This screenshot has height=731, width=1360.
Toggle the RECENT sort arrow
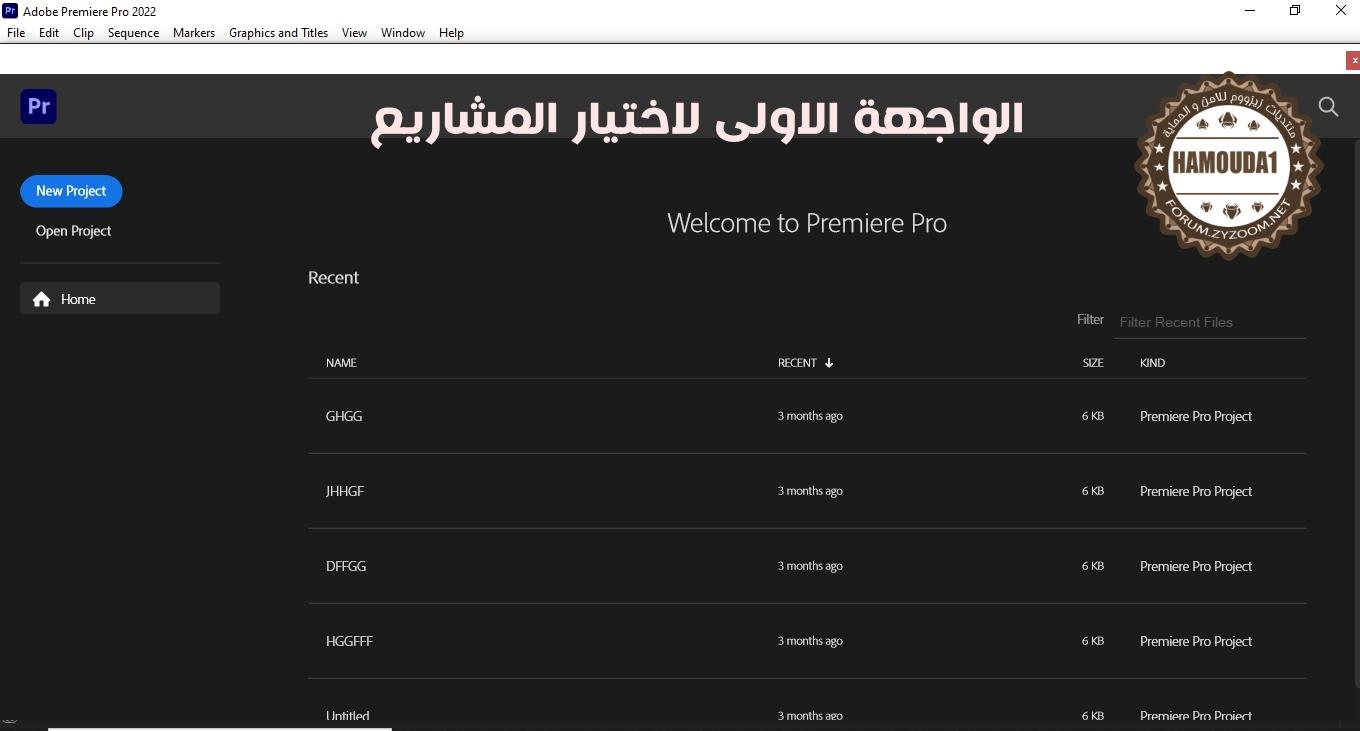point(829,363)
